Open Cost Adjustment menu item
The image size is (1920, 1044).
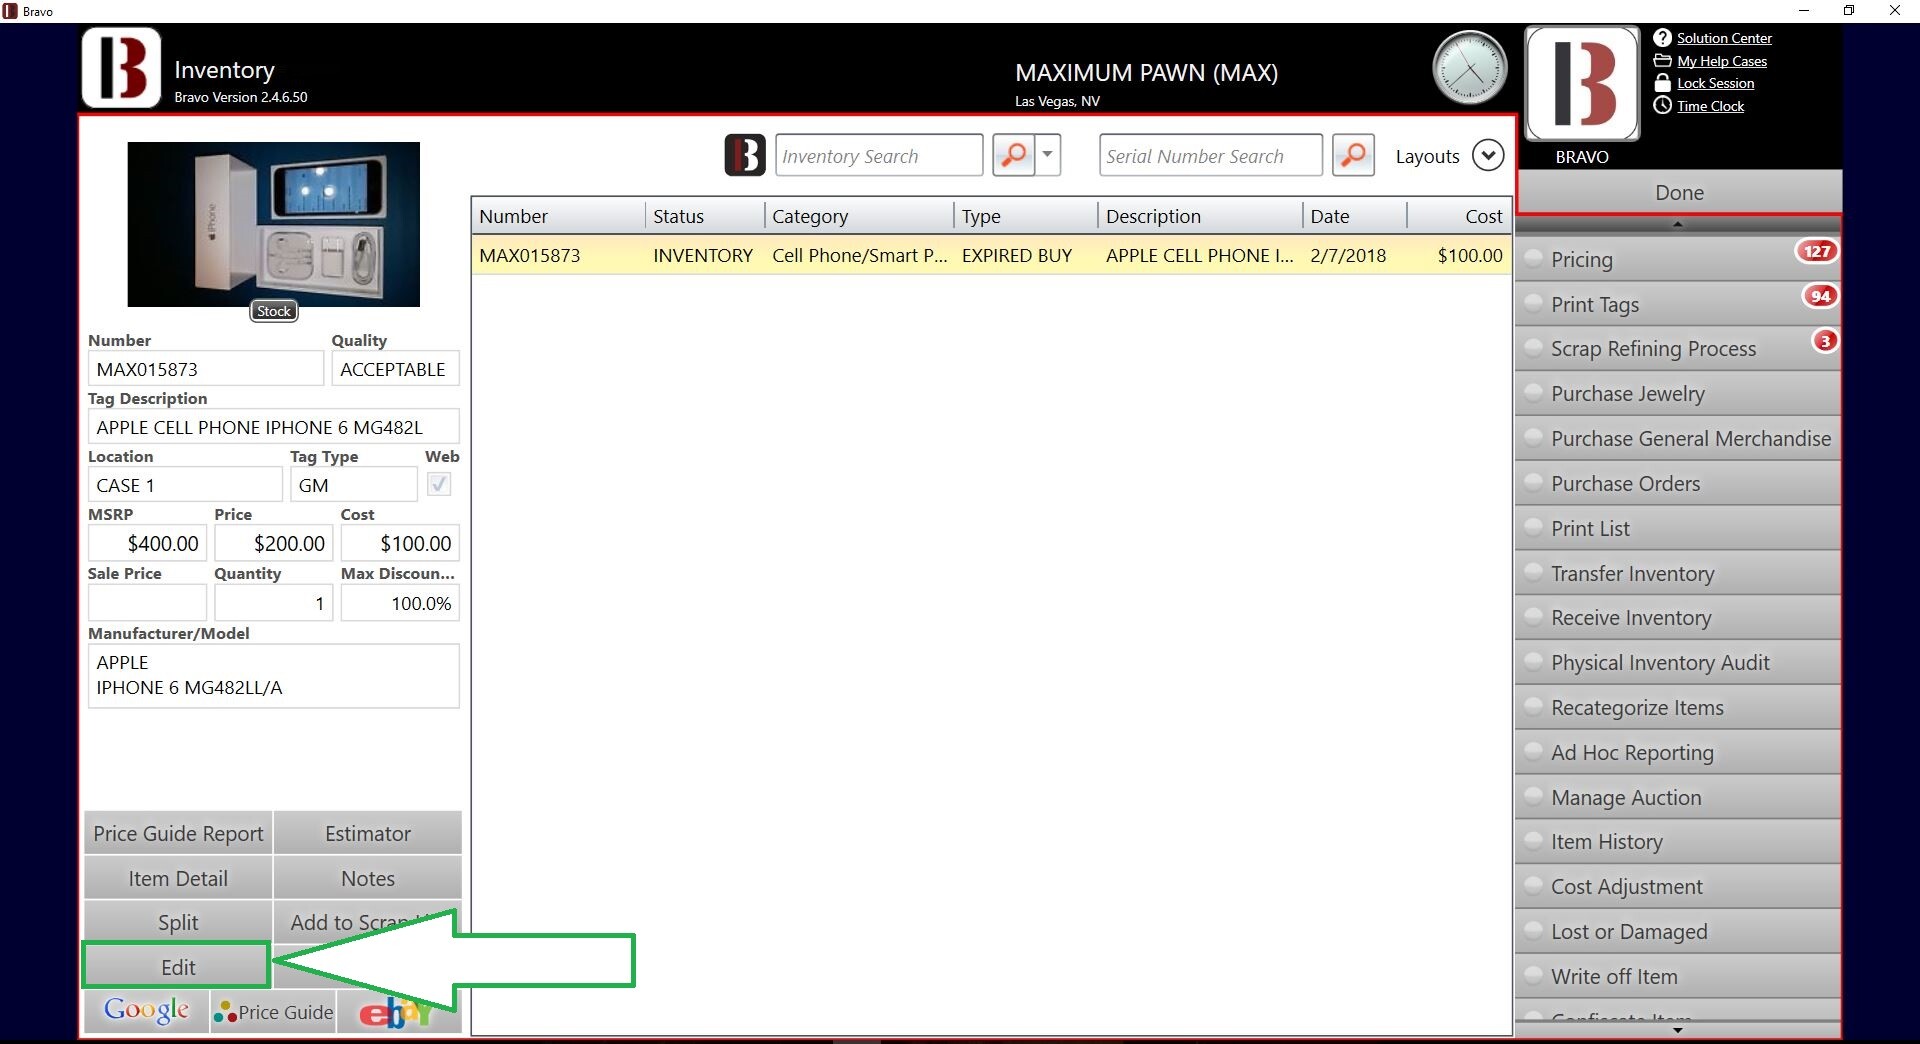click(x=1678, y=887)
